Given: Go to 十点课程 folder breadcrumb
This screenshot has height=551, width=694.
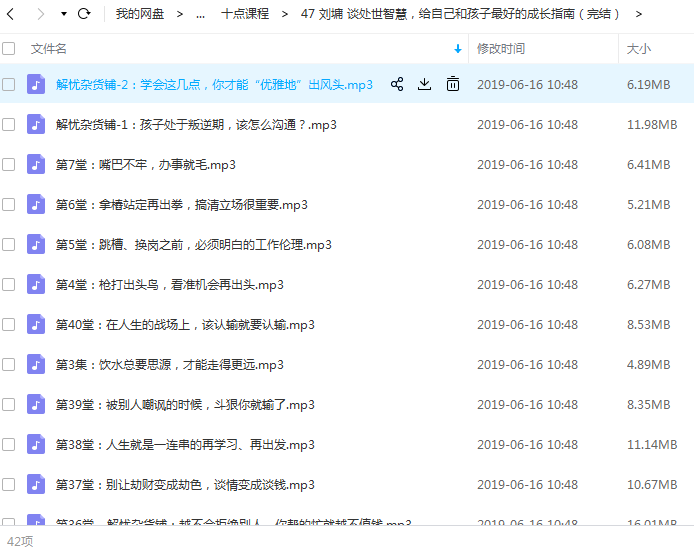Looking at the screenshot, I should click(245, 14).
